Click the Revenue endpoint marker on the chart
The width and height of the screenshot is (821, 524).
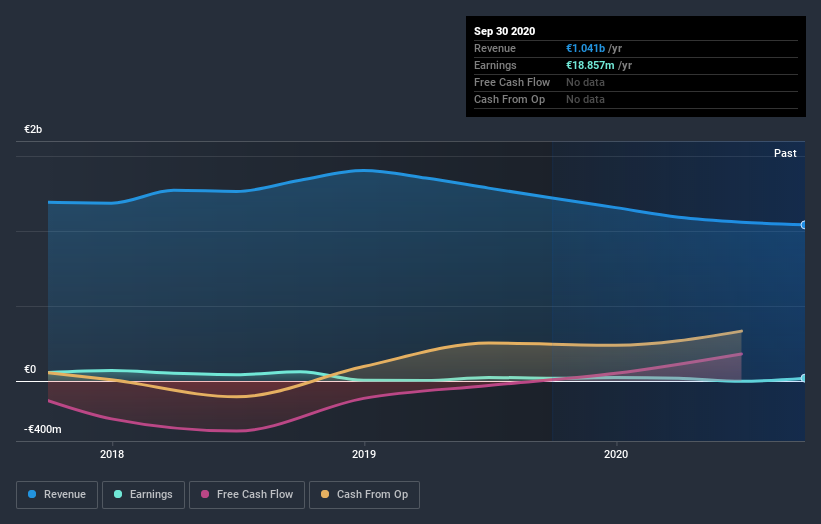(x=804, y=225)
